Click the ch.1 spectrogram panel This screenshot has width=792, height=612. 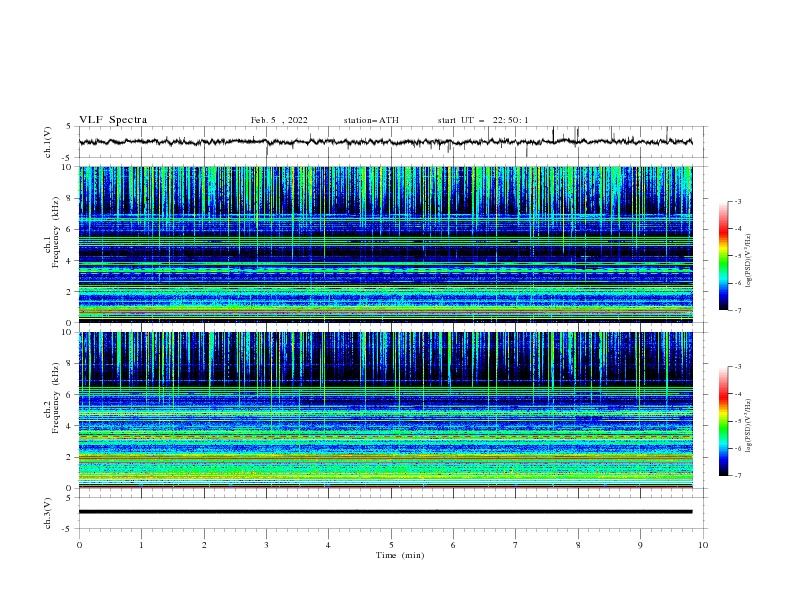click(385, 244)
